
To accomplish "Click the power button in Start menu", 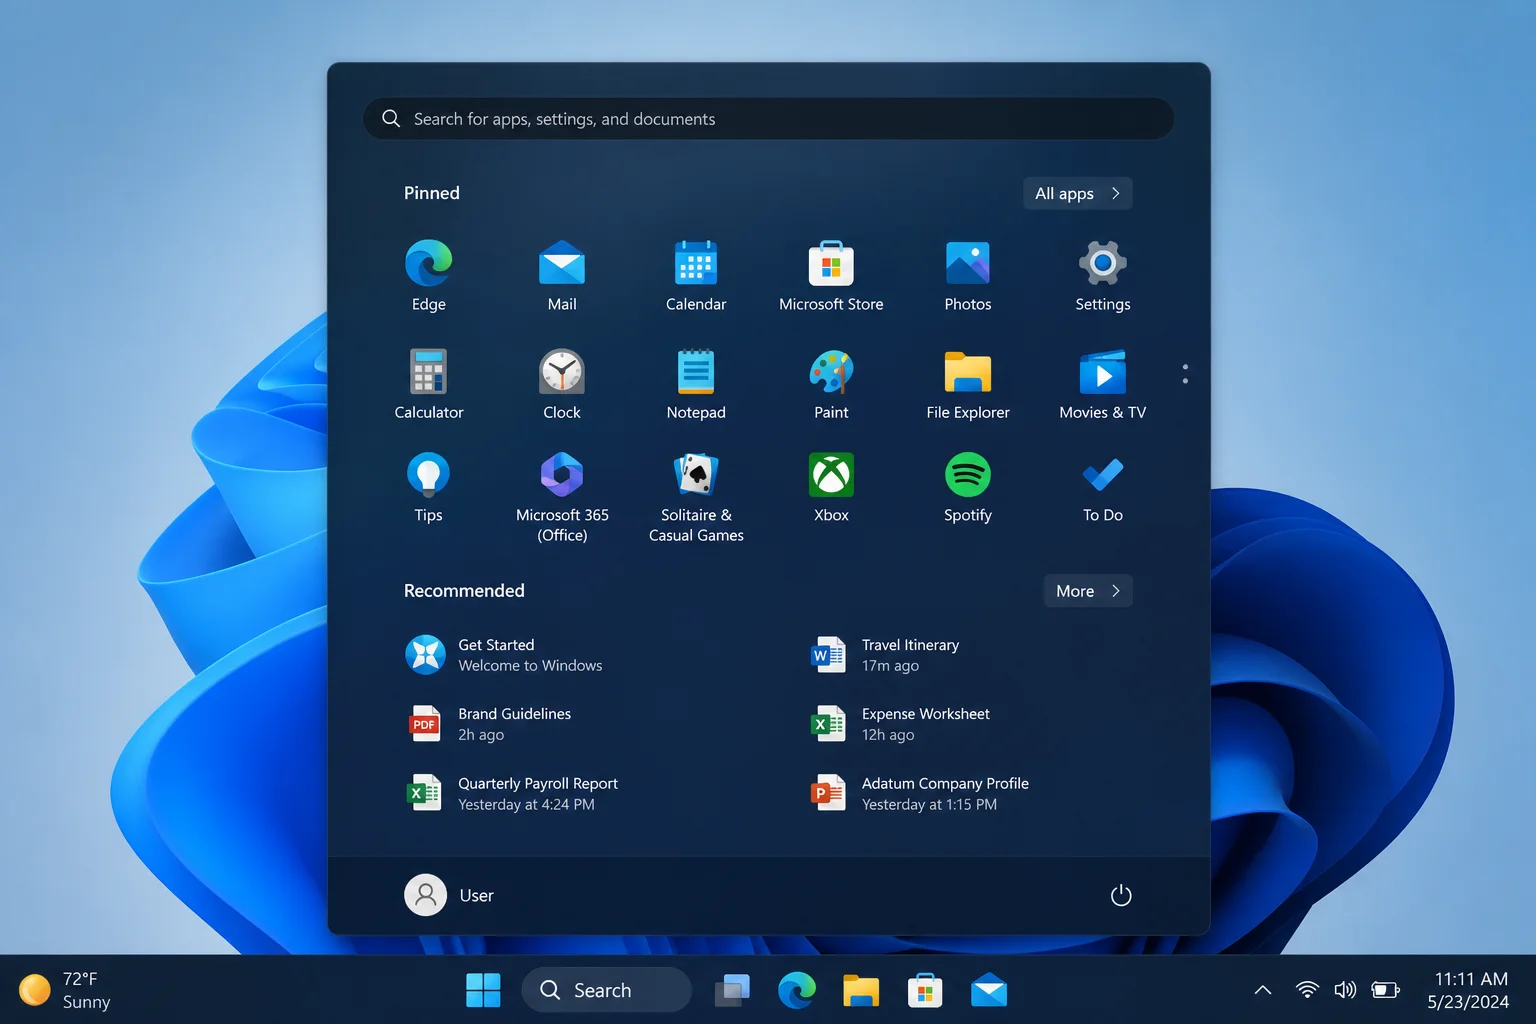I will pyautogui.click(x=1121, y=895).
